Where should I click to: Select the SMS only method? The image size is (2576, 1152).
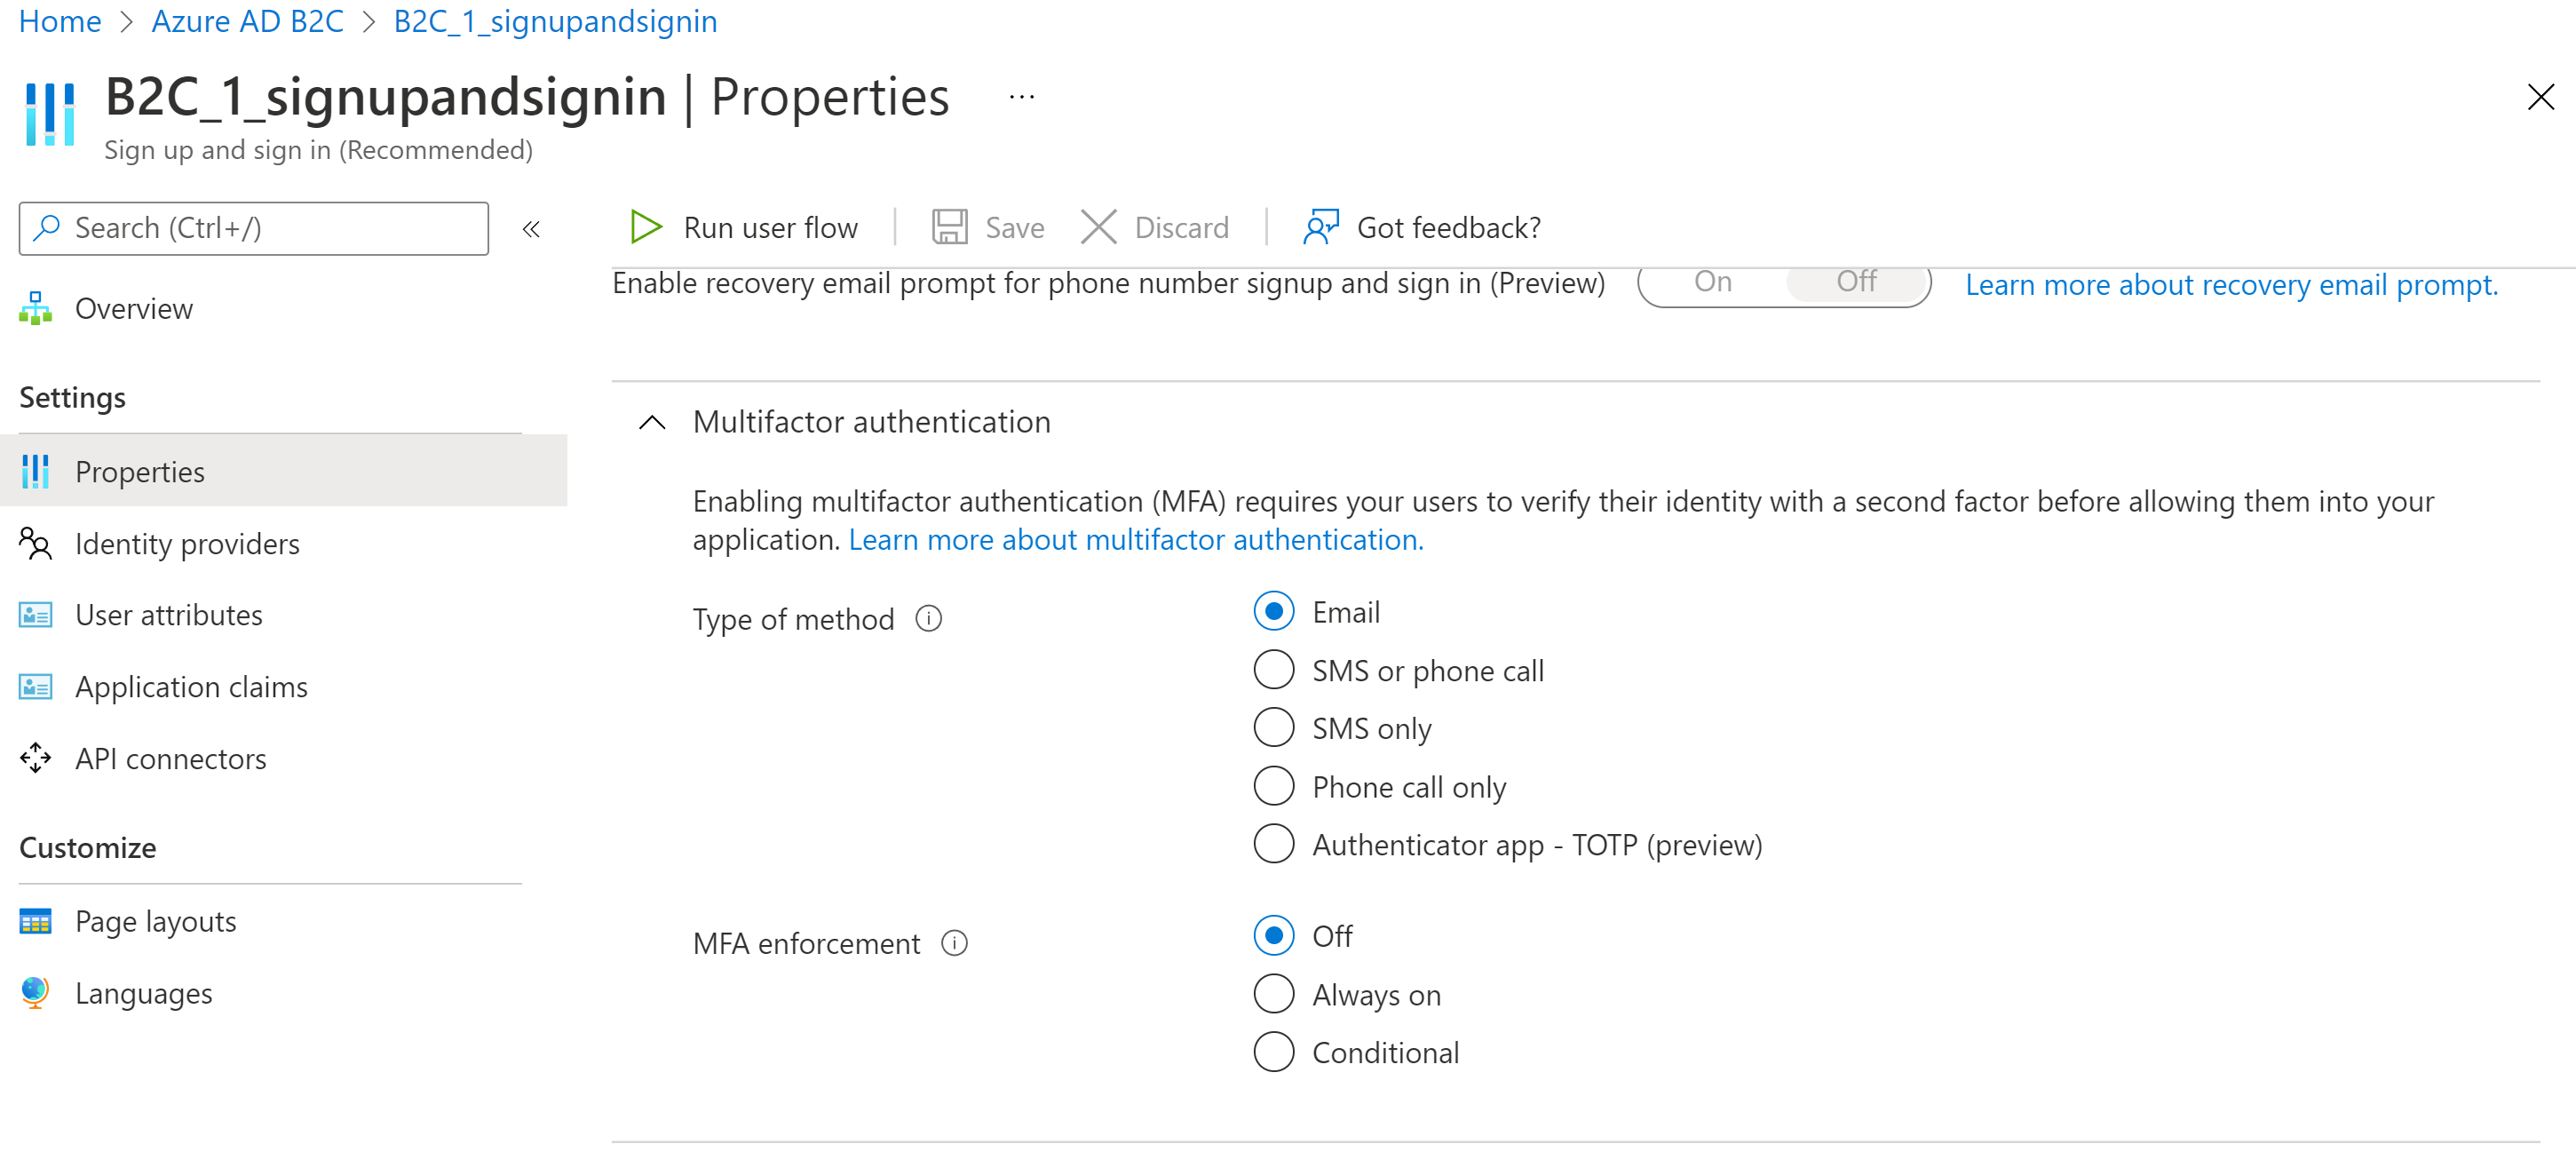click(1273, 727)
